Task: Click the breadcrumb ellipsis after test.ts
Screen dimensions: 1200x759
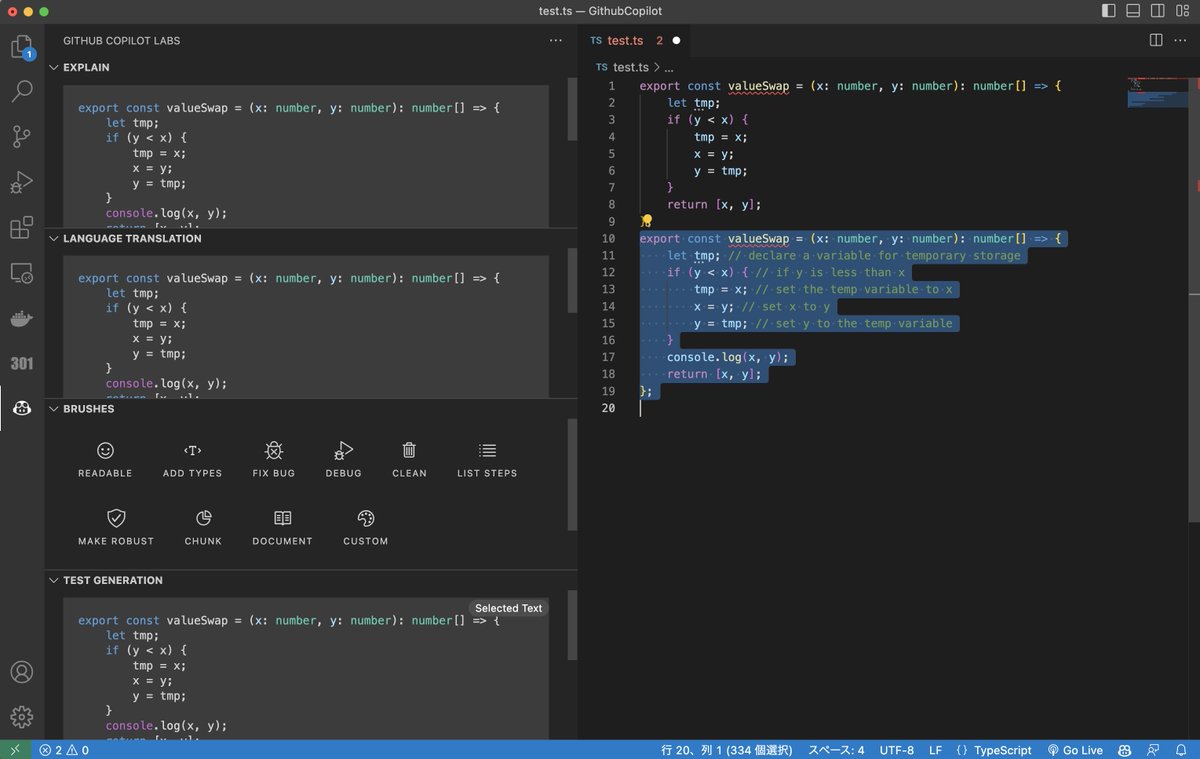Action: (669, 67)
